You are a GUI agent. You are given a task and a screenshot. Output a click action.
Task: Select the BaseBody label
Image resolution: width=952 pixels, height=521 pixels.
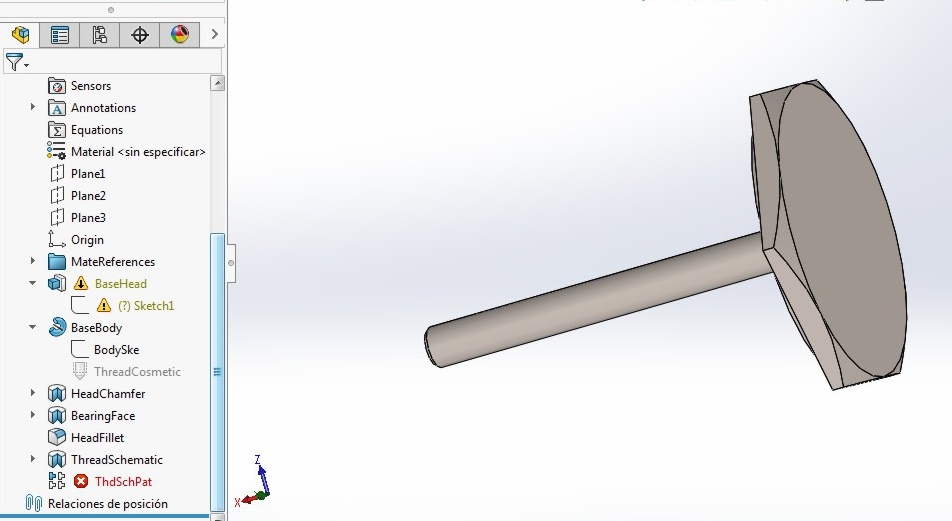click(x=96, y=328)
